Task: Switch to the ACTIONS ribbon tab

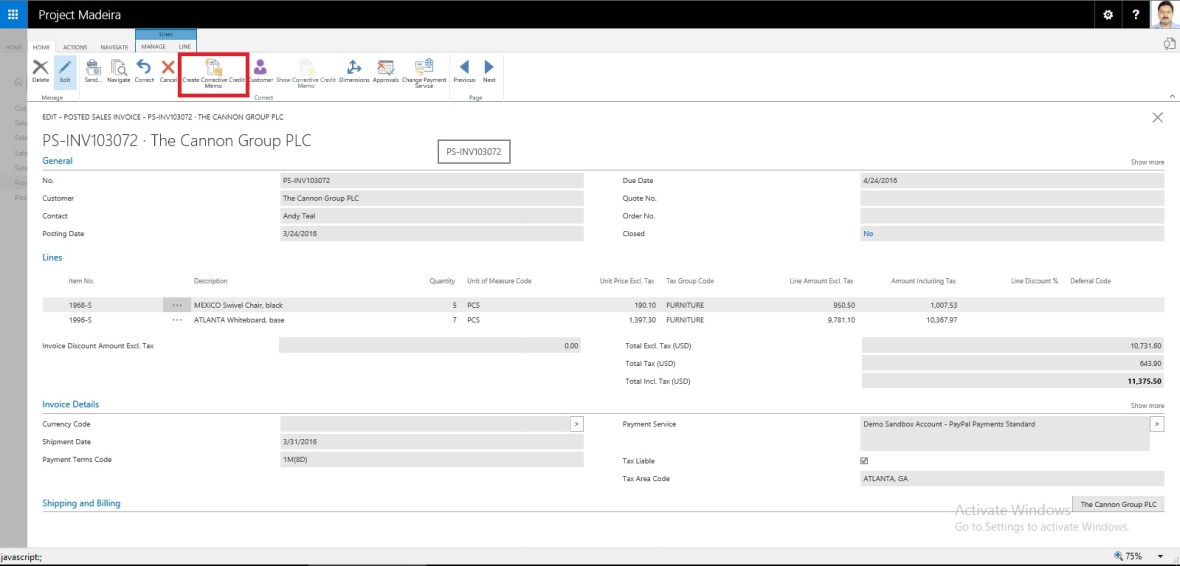Action: coord(75,47)
